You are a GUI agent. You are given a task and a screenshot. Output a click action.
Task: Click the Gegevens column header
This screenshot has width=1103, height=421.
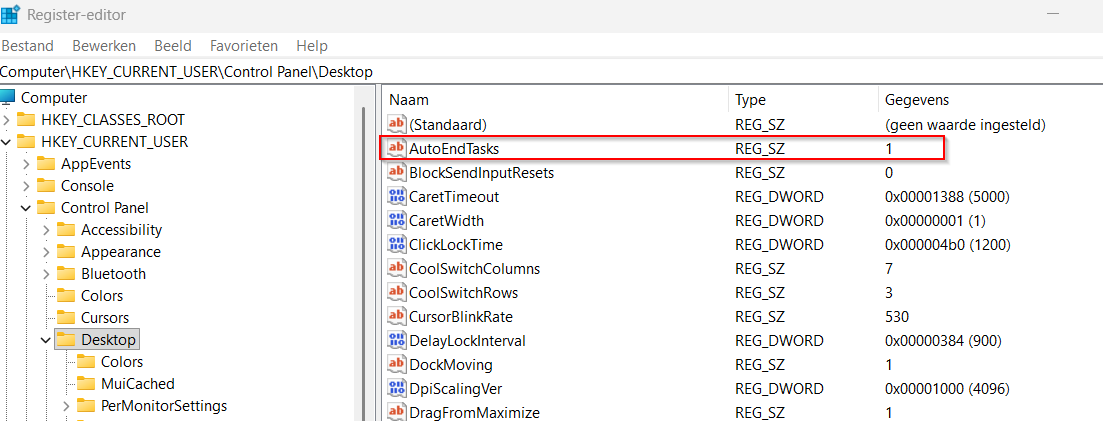pyautogui.click(x=916, y=100)
